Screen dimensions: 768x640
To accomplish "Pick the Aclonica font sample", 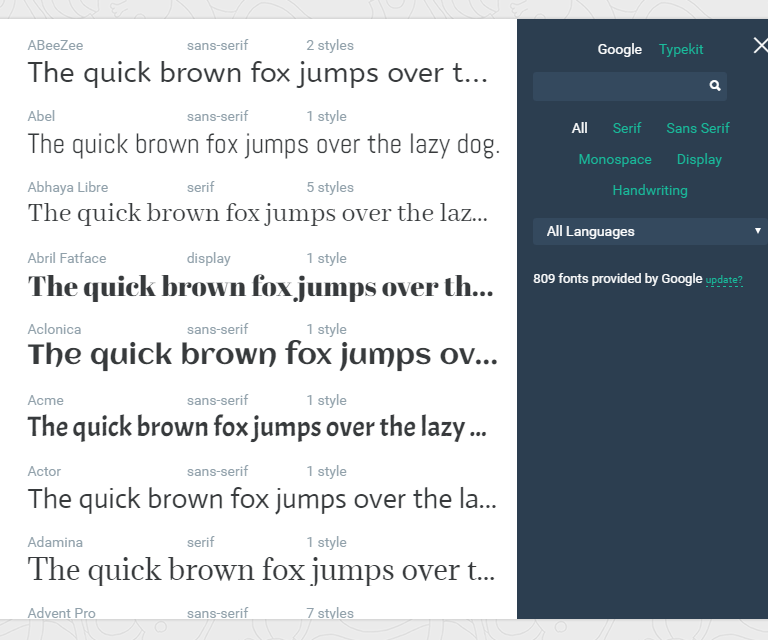I will [x=263, y=355].
